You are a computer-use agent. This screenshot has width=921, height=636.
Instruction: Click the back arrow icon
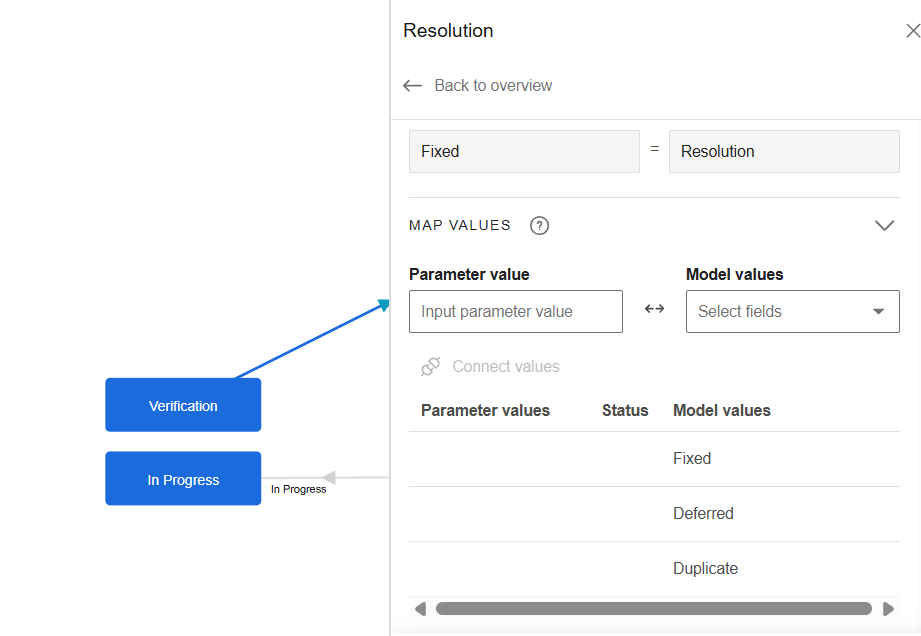[412, 86]
